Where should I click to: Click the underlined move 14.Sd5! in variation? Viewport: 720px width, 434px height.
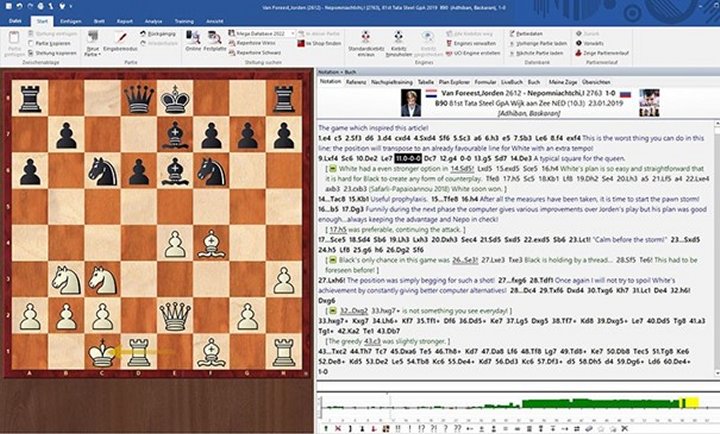(462, 169)
